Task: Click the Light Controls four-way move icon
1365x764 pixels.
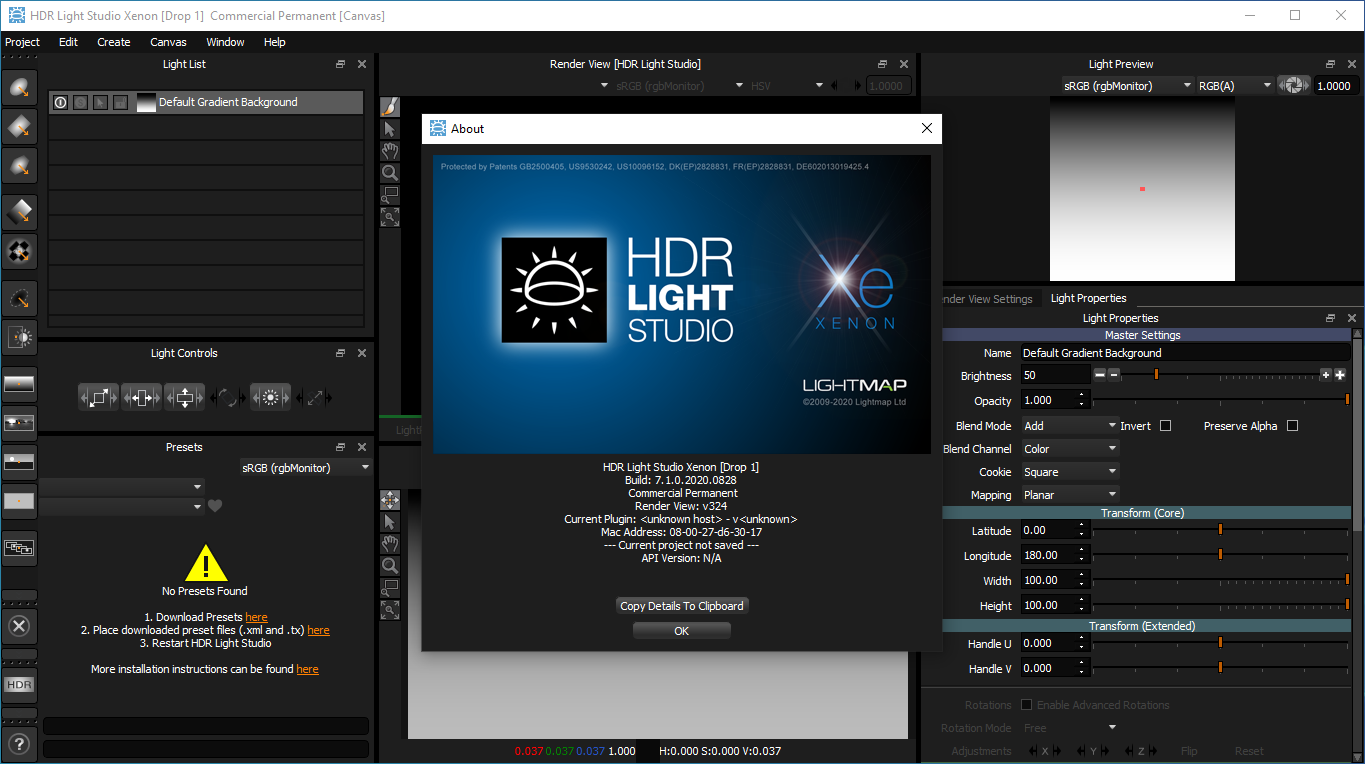Action: (x=184, y=397)
